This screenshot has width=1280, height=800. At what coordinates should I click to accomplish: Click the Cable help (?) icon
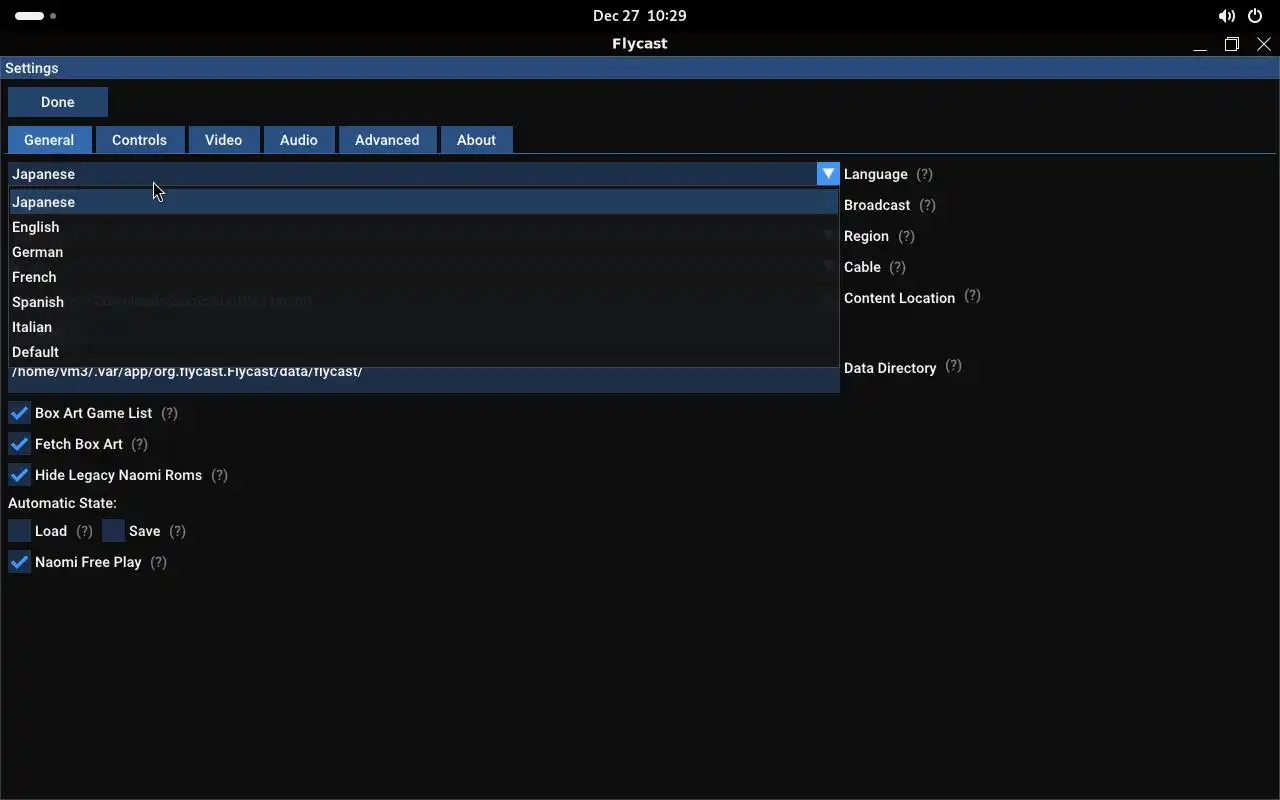click(897, 267)
